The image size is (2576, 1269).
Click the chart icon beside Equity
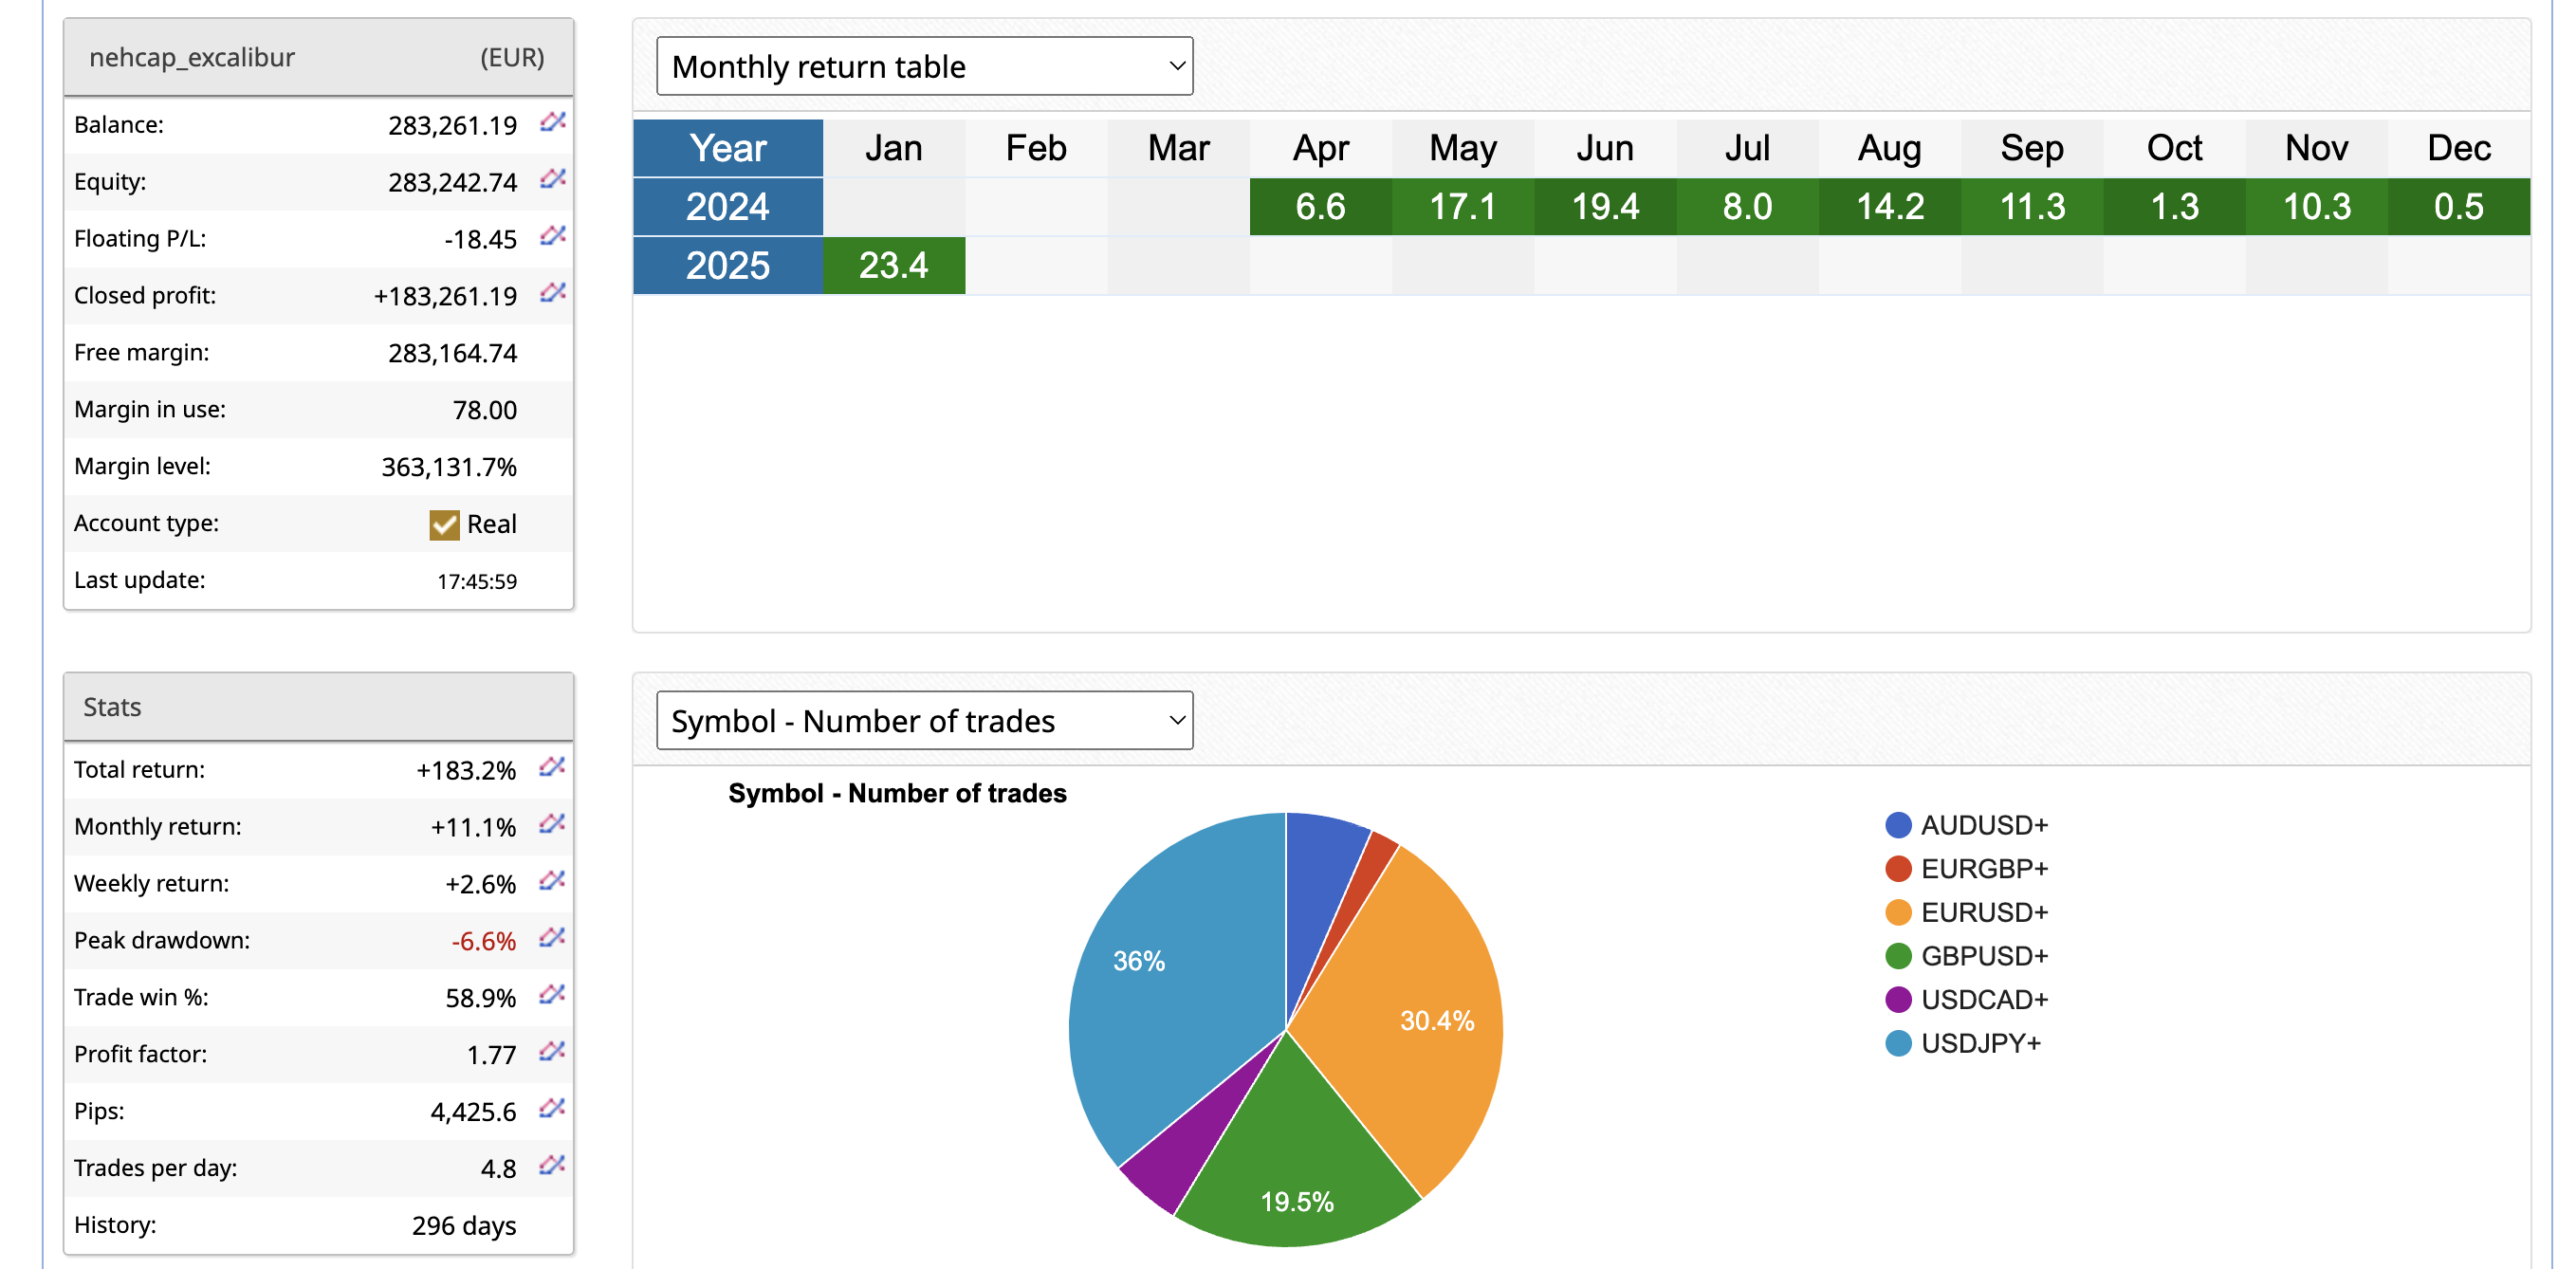552,179
